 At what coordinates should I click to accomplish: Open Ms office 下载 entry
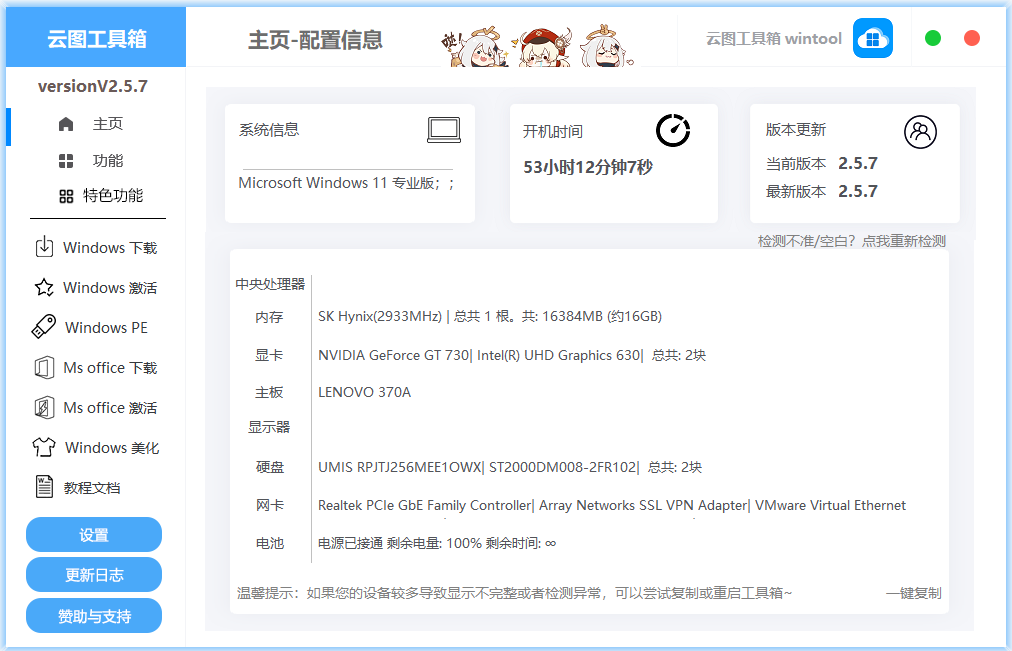point(110,368)
